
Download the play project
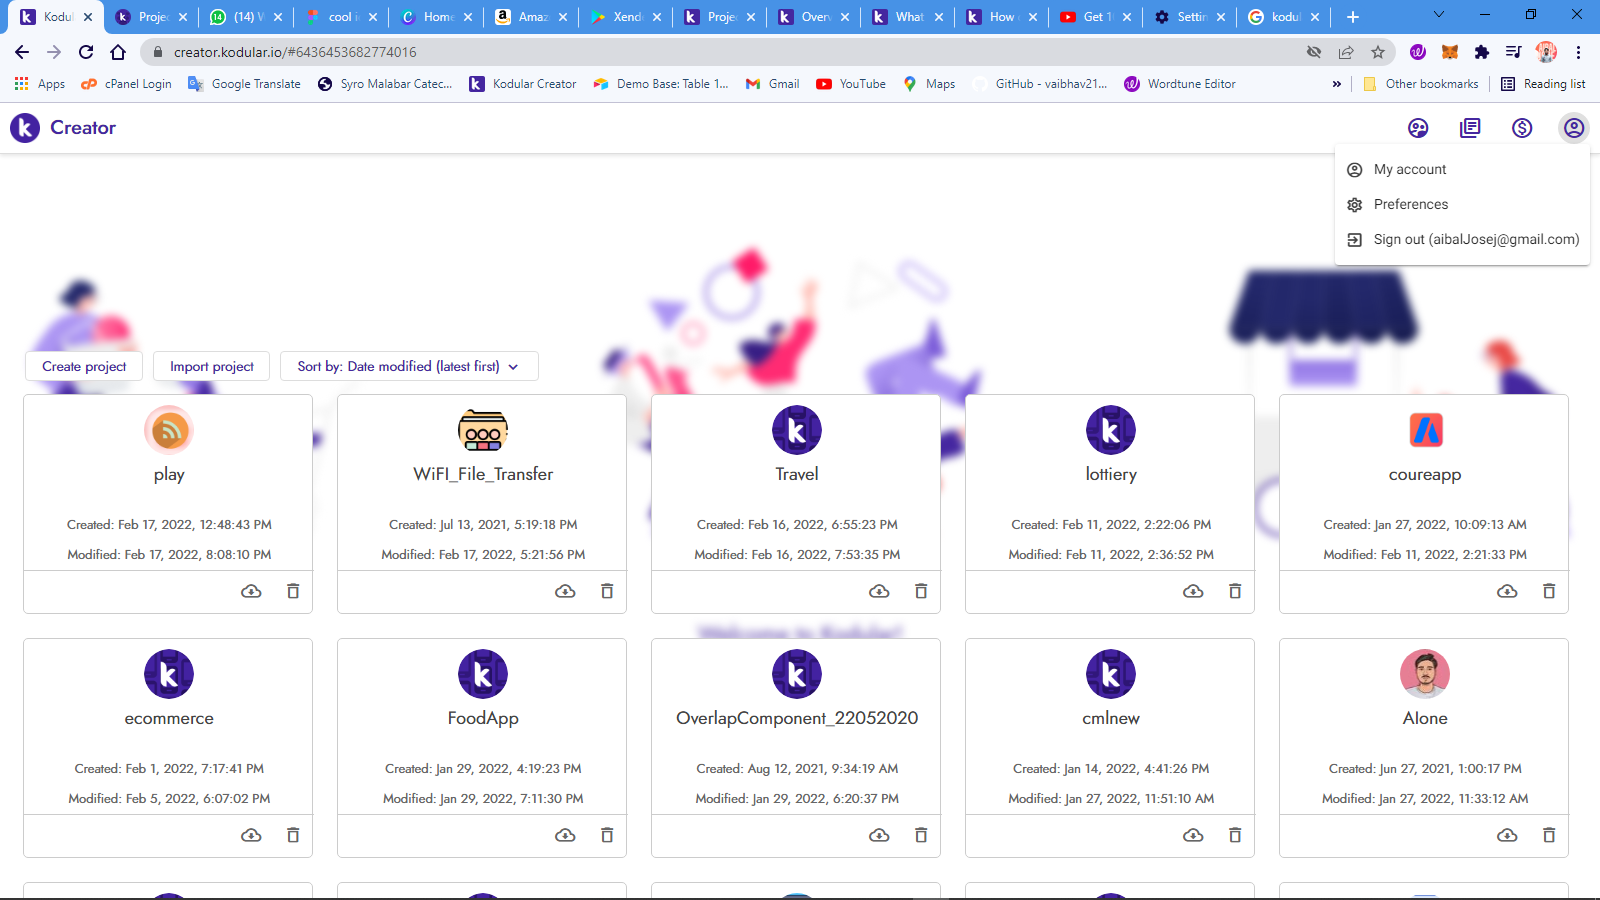pyautogui.click(x=251, y=591)
